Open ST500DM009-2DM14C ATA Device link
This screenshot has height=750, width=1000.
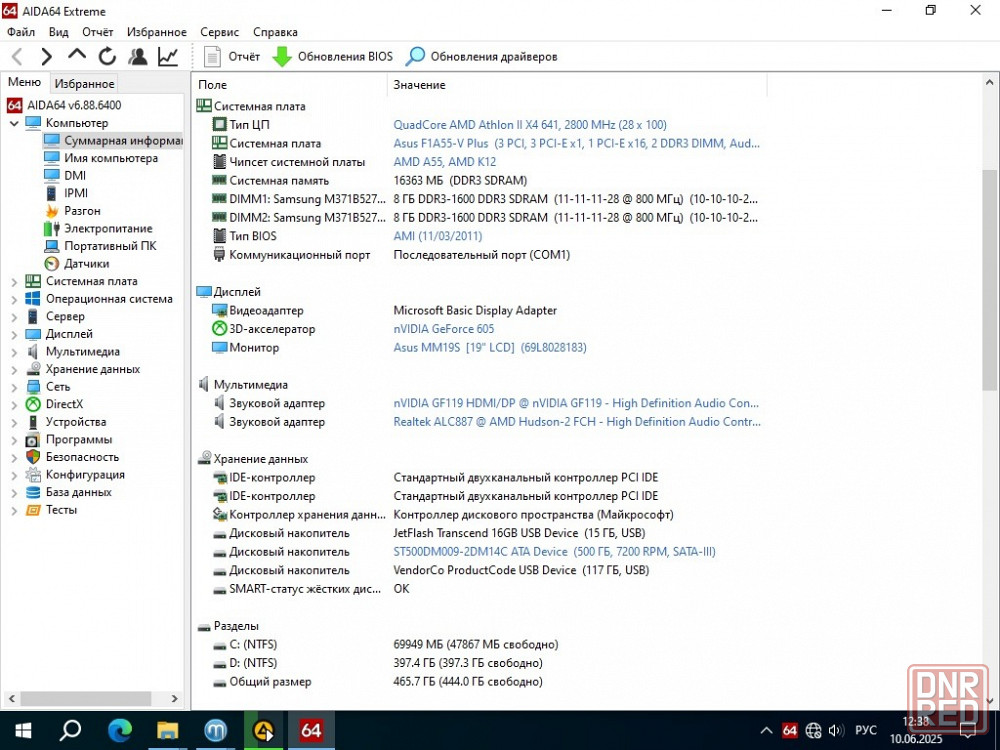click(554, 552)
